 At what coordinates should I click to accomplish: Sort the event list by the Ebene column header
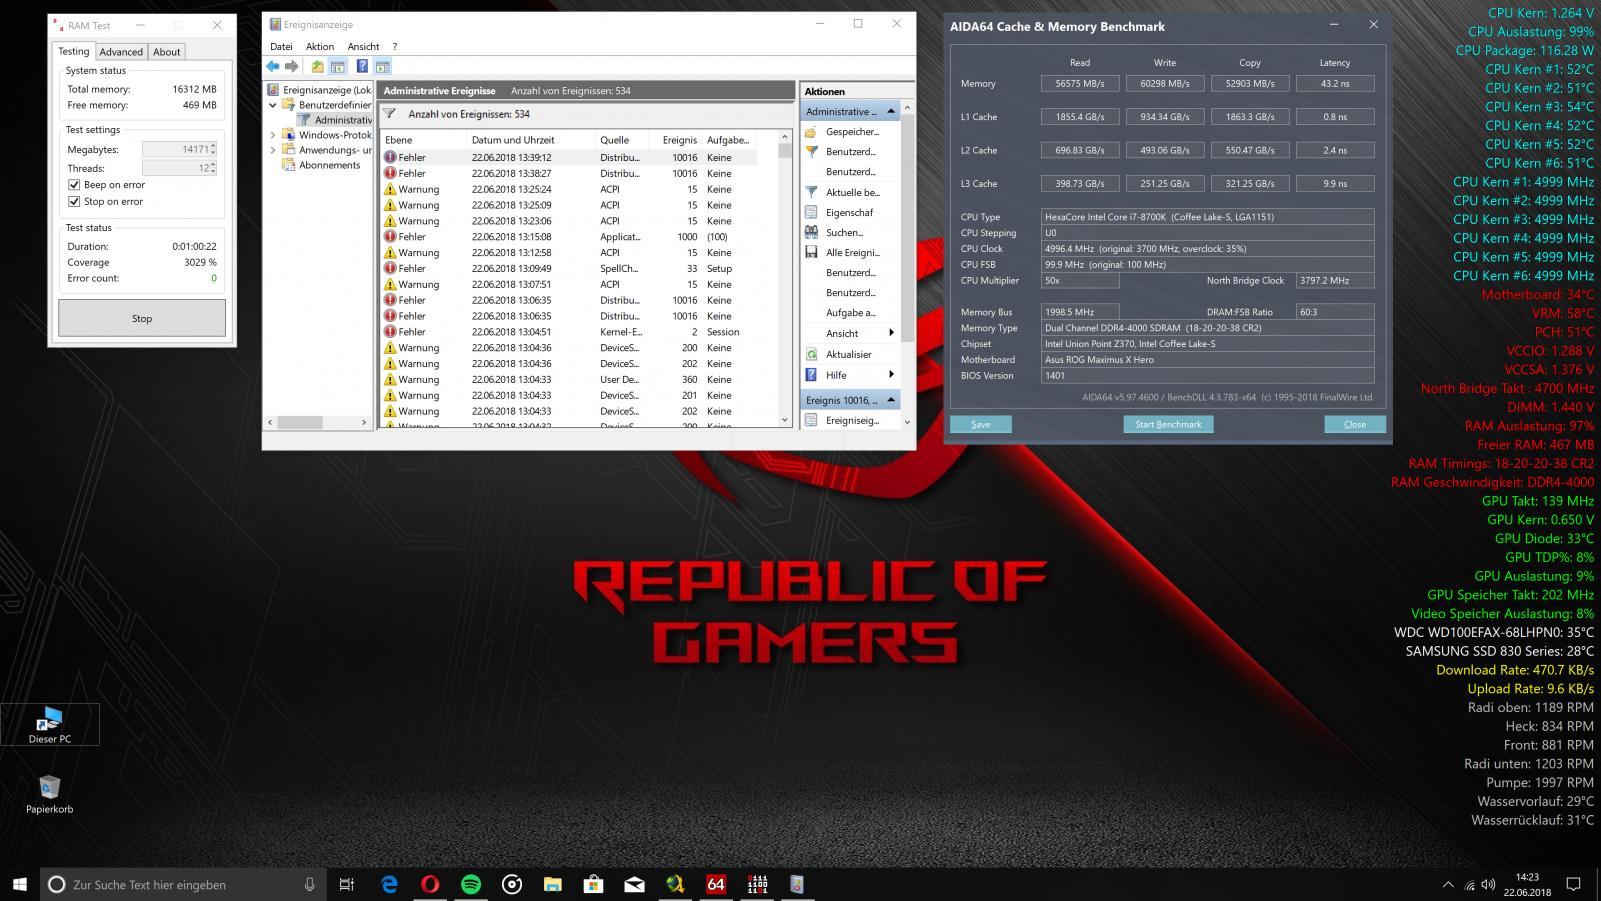coord(423,140)
